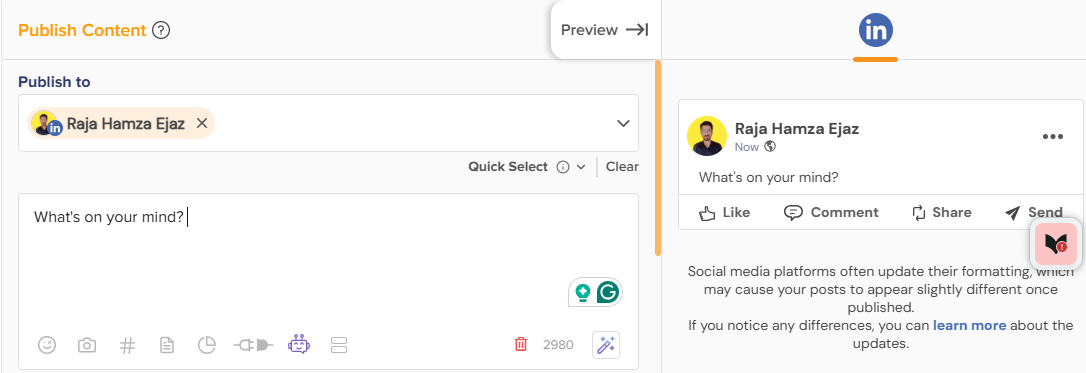Click Like on the LinkedIn preview

pyautogui.click(x=724, y=212)
